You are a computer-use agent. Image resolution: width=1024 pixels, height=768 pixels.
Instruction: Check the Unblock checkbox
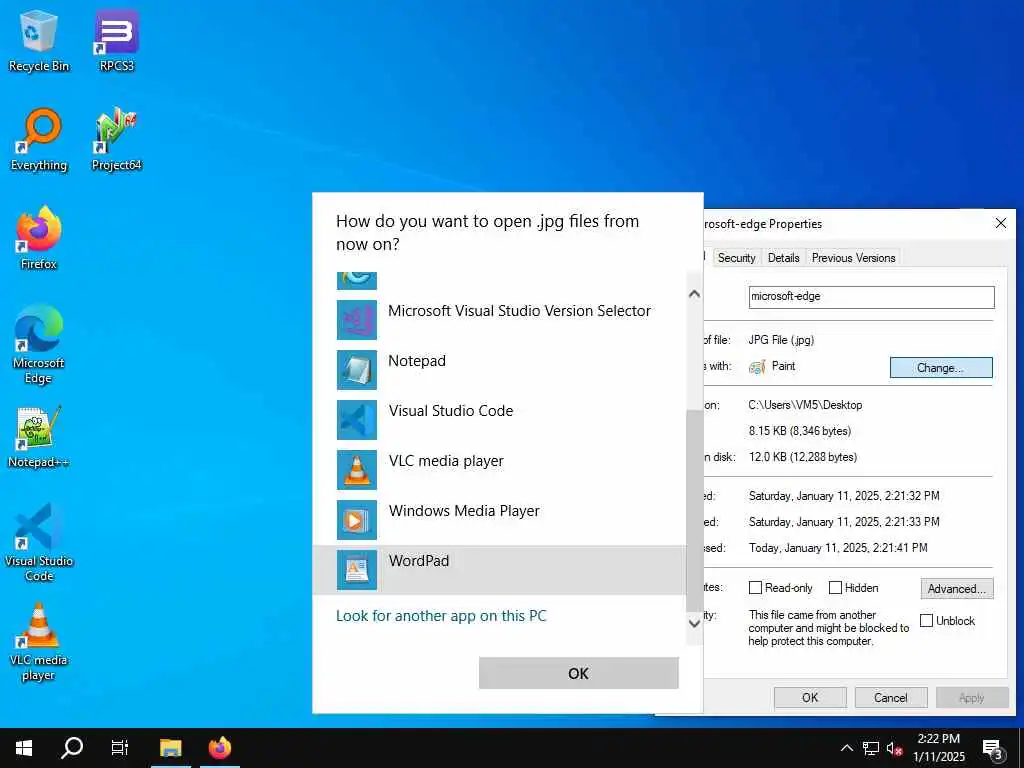926,620
